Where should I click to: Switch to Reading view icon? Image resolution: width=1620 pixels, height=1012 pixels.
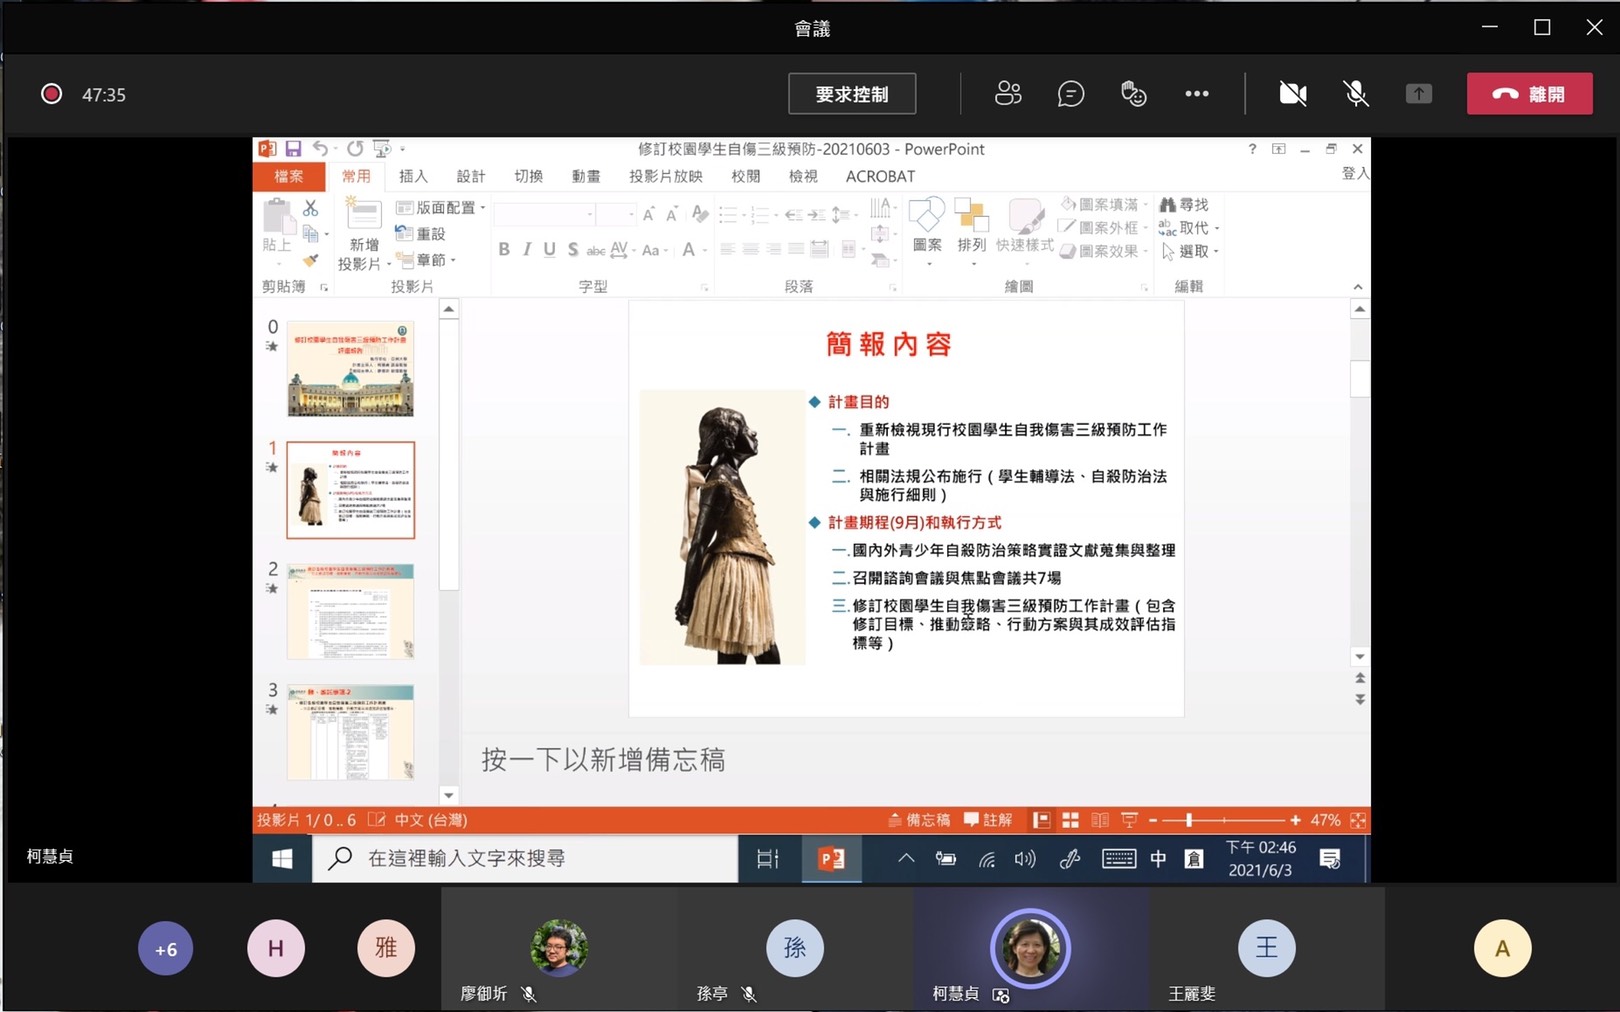[x=1100, y=820]
